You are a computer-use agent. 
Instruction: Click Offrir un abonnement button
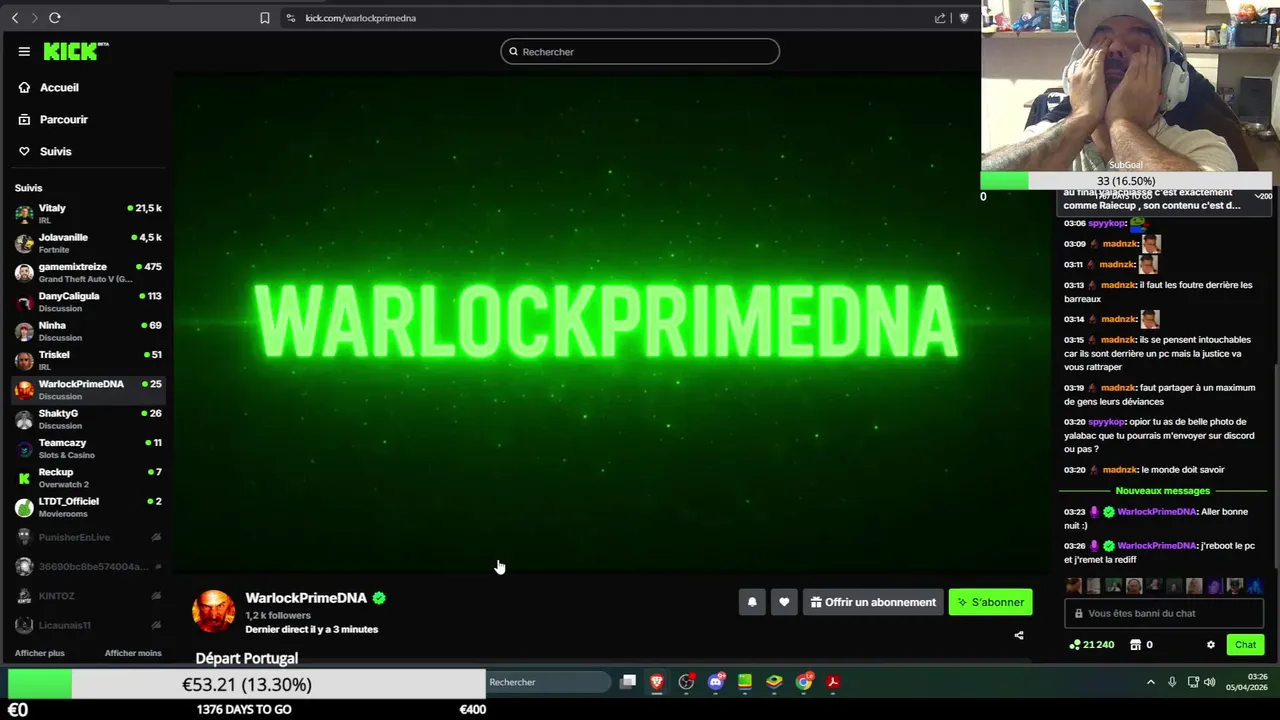873,602
